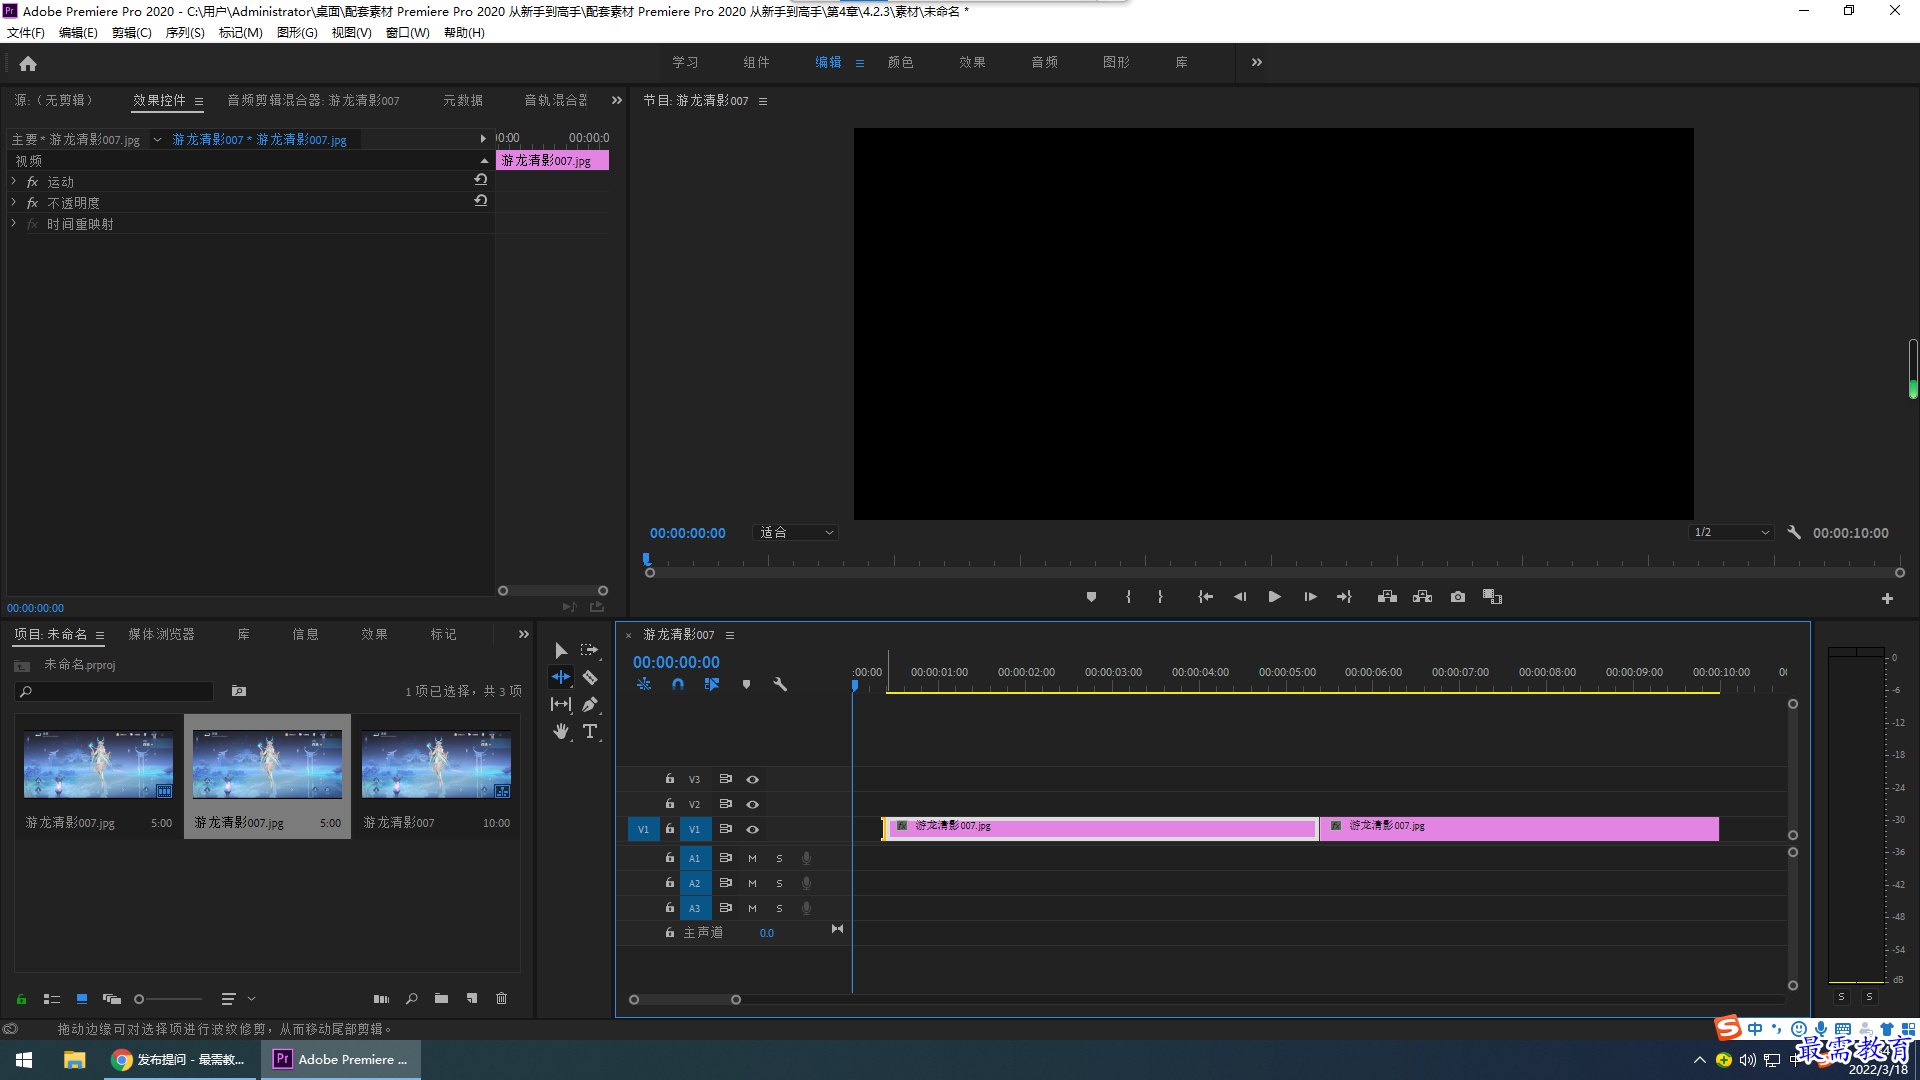The width and height of the screenshot is (1920, 1080).
Task: Click the 游龙清影007 sequence thumbnail
Action: pyautogui.click(x=436, y=764)
